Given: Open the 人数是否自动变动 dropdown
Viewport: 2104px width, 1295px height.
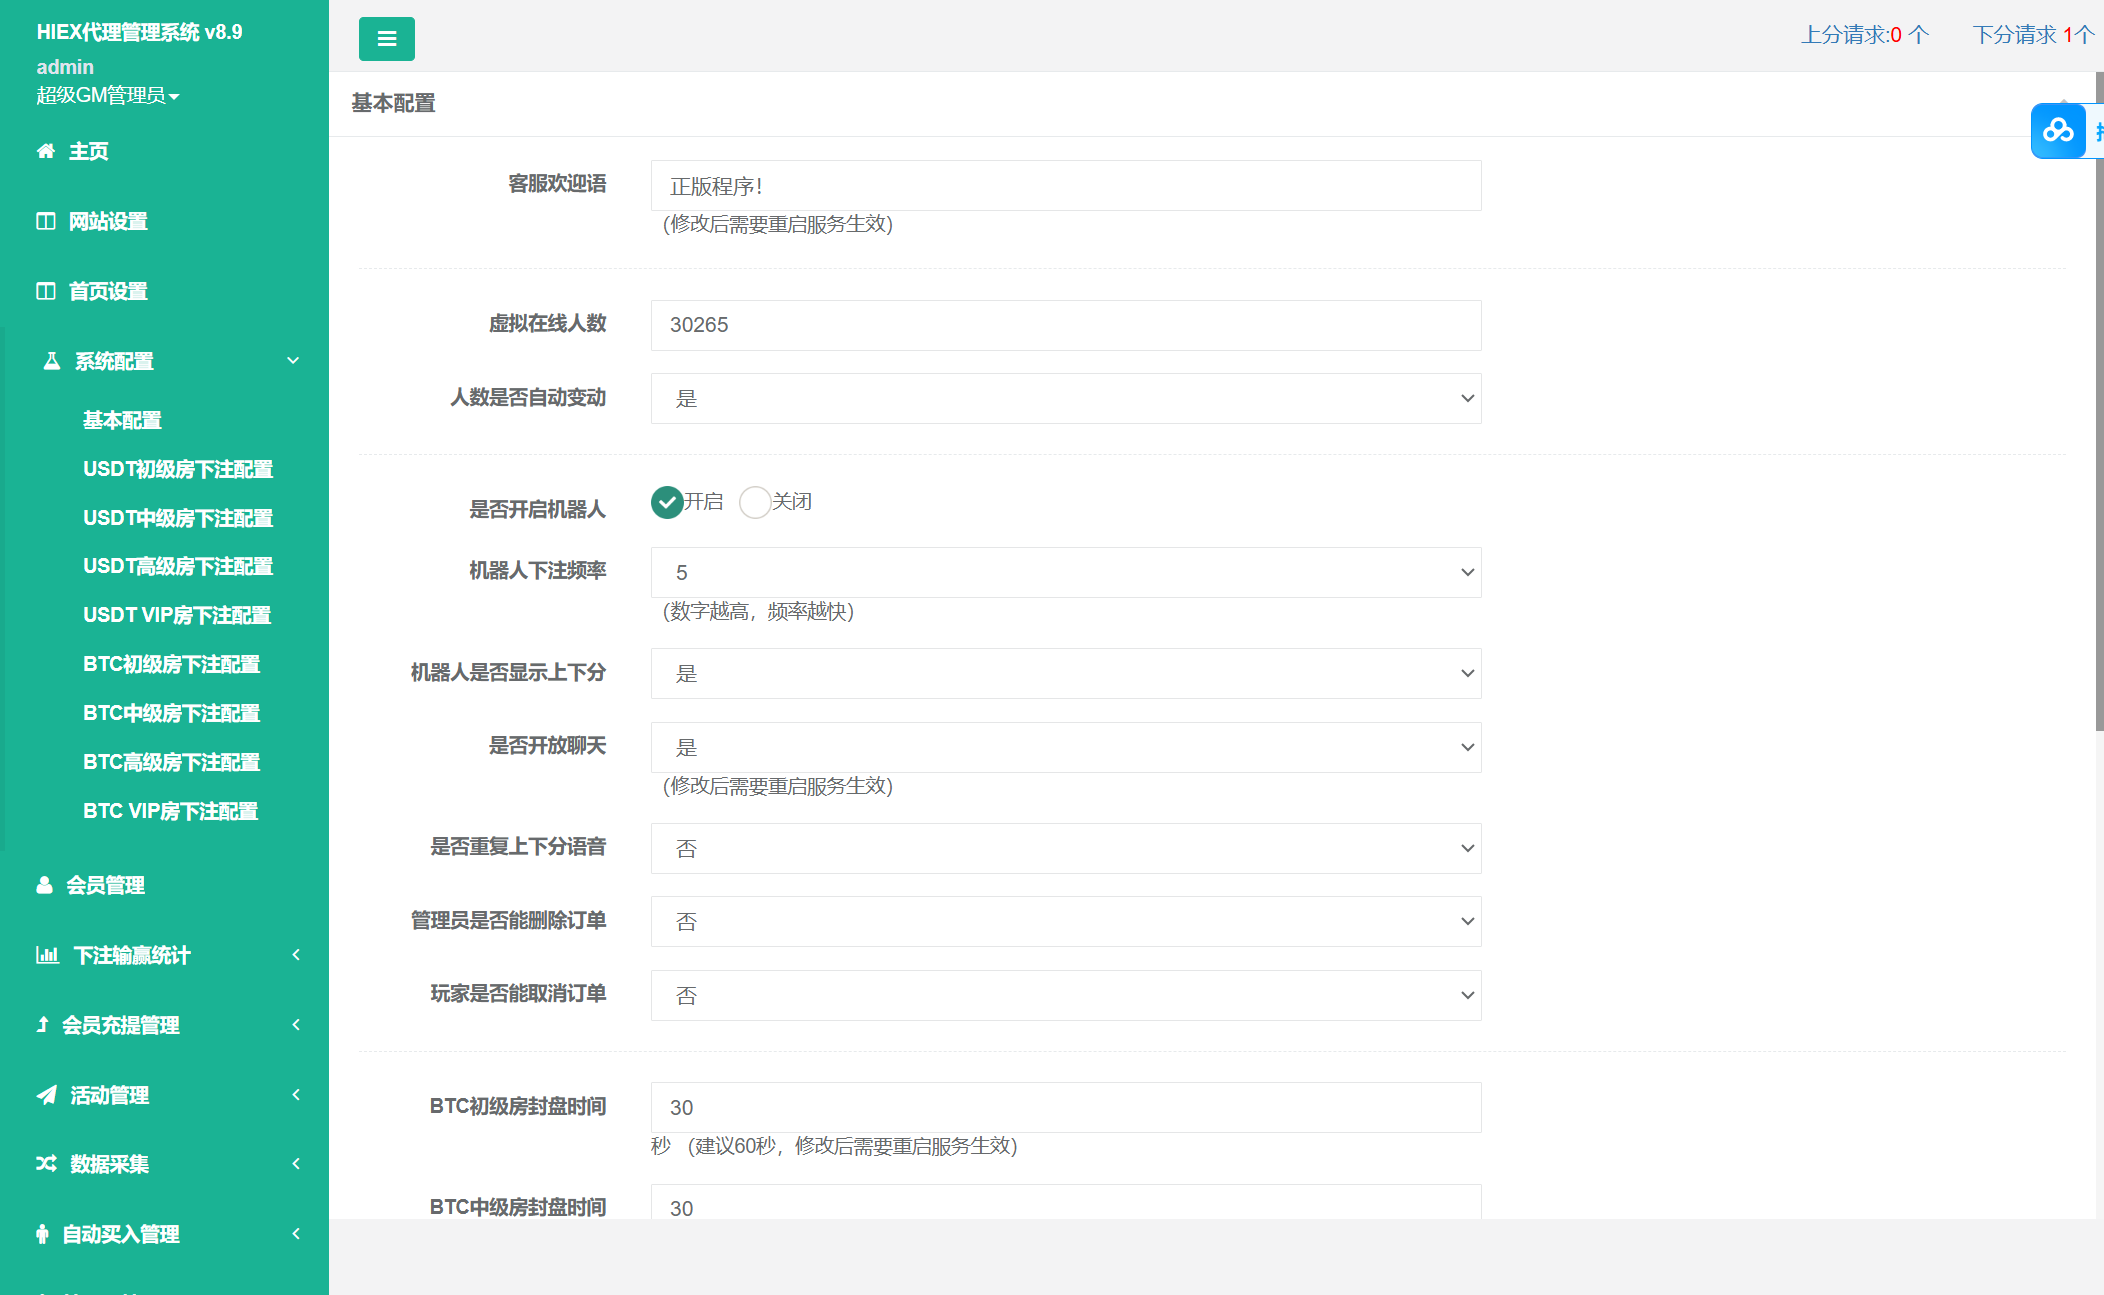Looking at the screenshot, I should pos(1065,398).
